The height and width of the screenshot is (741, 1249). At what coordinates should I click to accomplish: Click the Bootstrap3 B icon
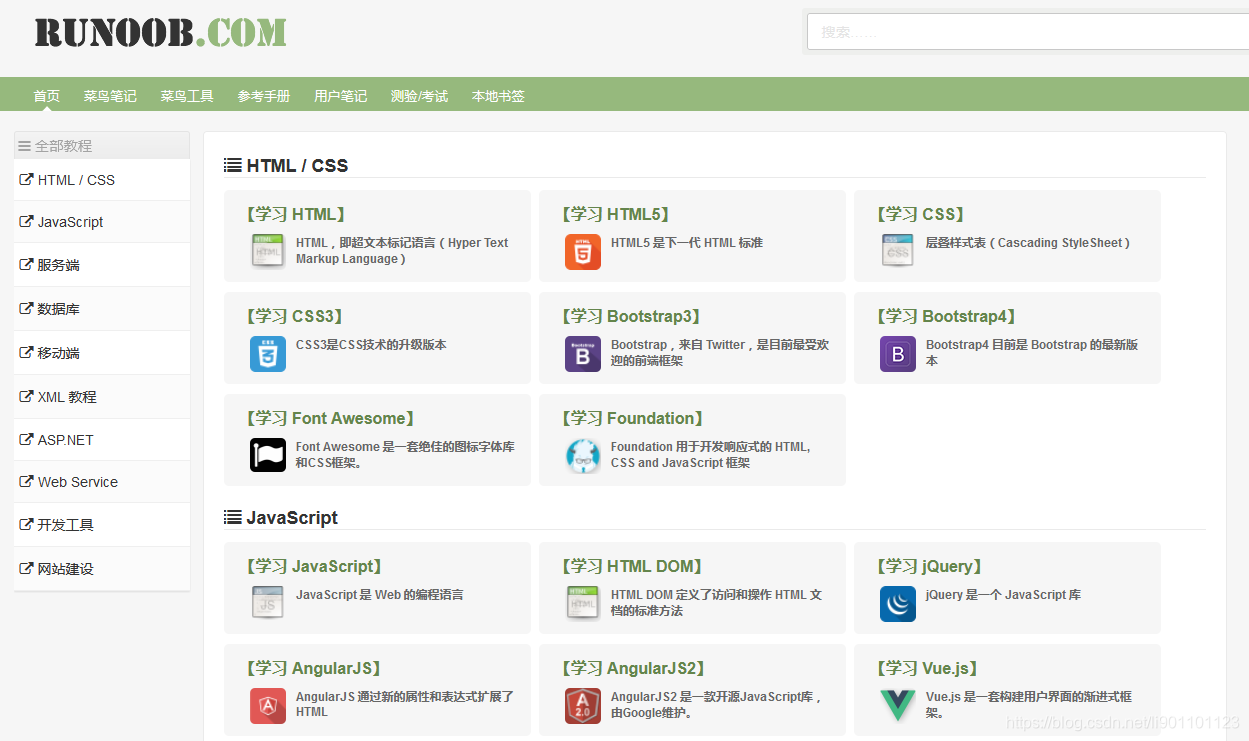pos(583,354)
